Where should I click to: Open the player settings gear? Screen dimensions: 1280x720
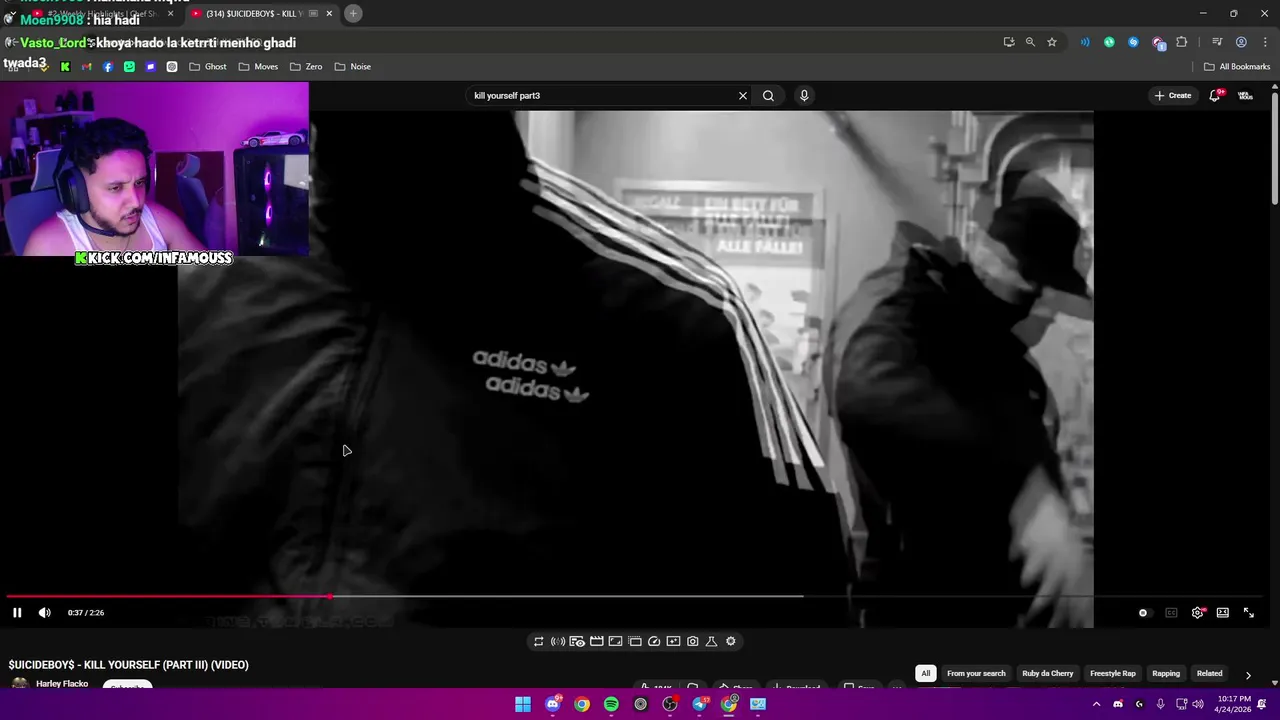tap(1197, 613)
